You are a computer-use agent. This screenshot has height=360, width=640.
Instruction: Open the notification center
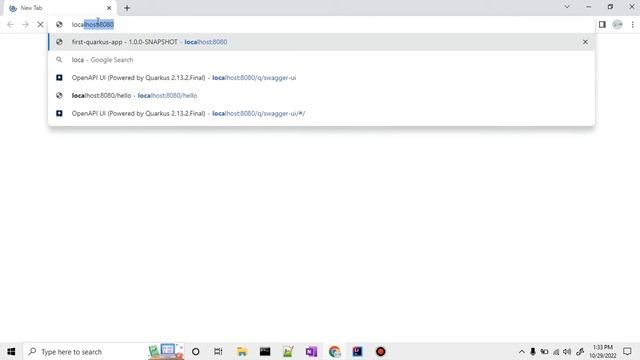627,351
